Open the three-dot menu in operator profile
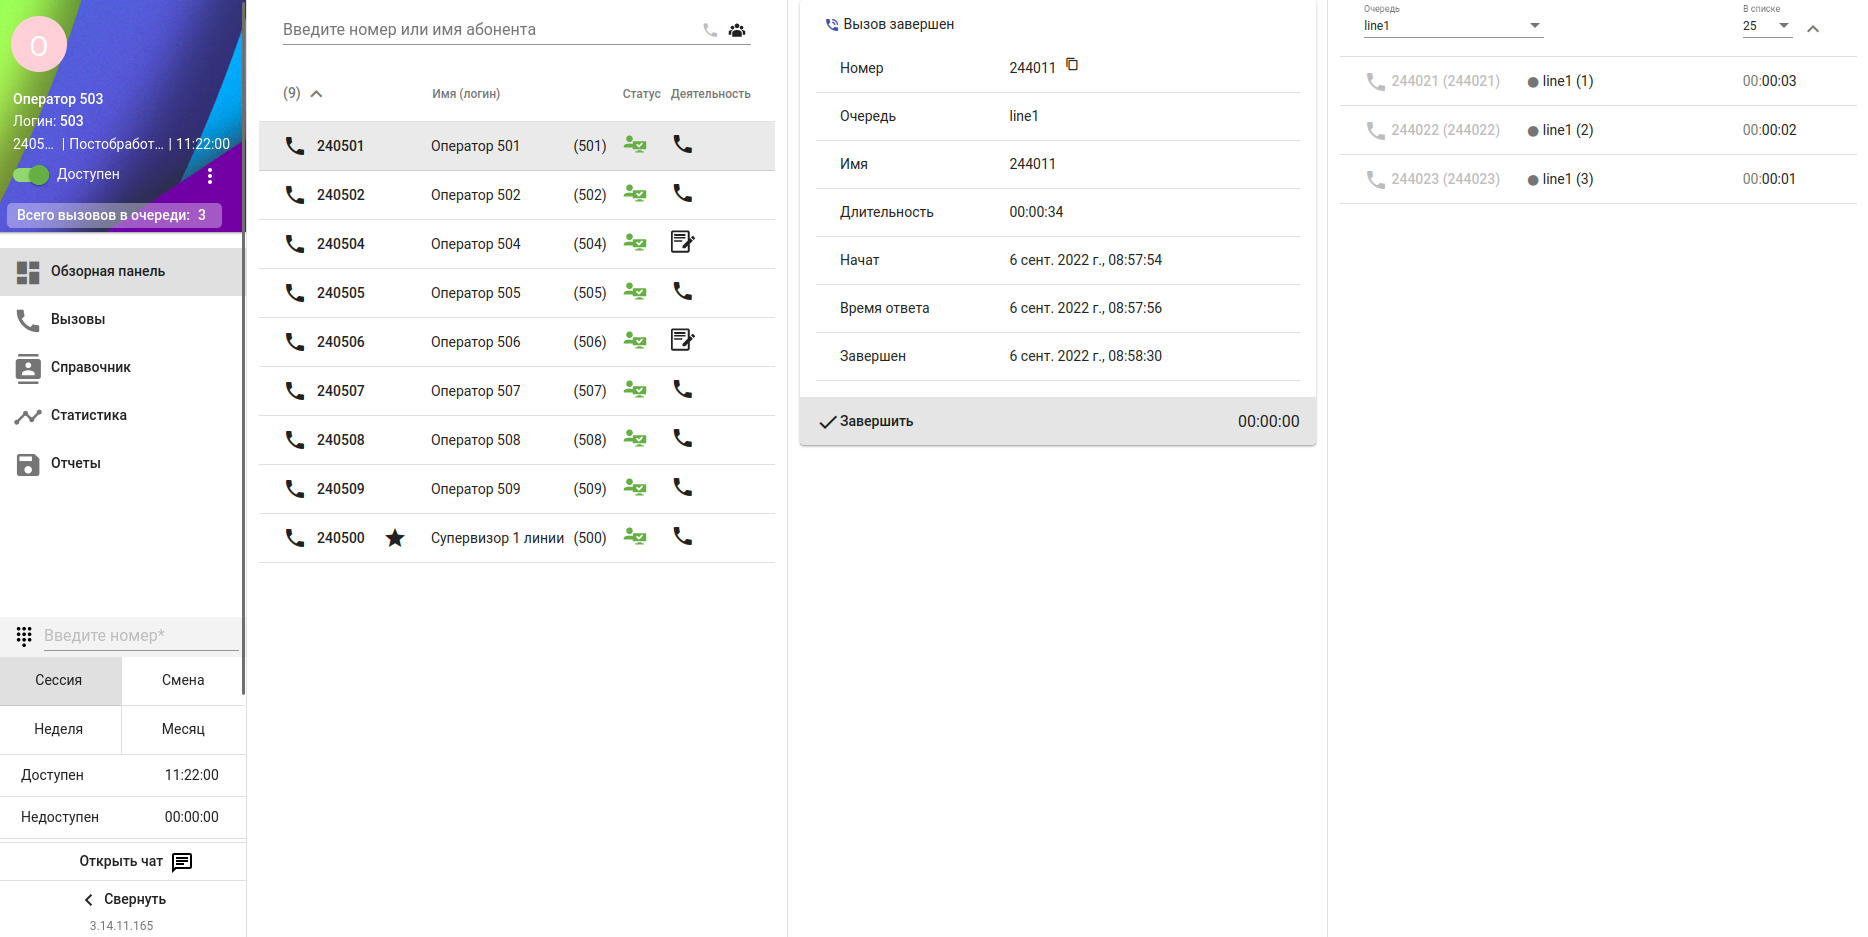Image resolution: width=1868 pixels, height=937 pixels. pyautogui.click(x=210, y=176)
